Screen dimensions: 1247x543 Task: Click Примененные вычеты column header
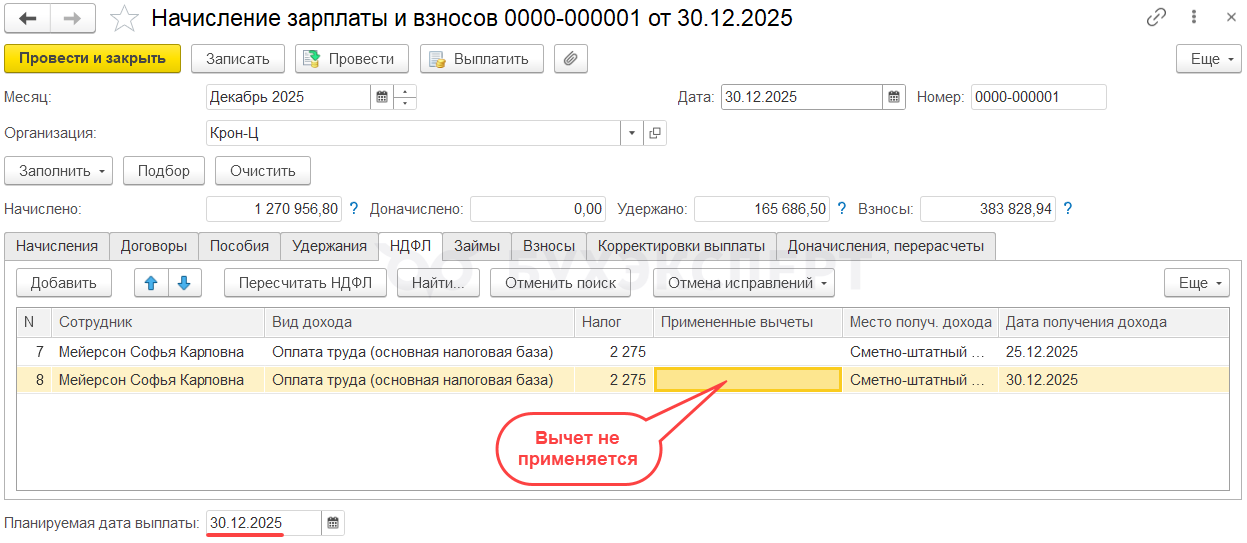[748, 322]
